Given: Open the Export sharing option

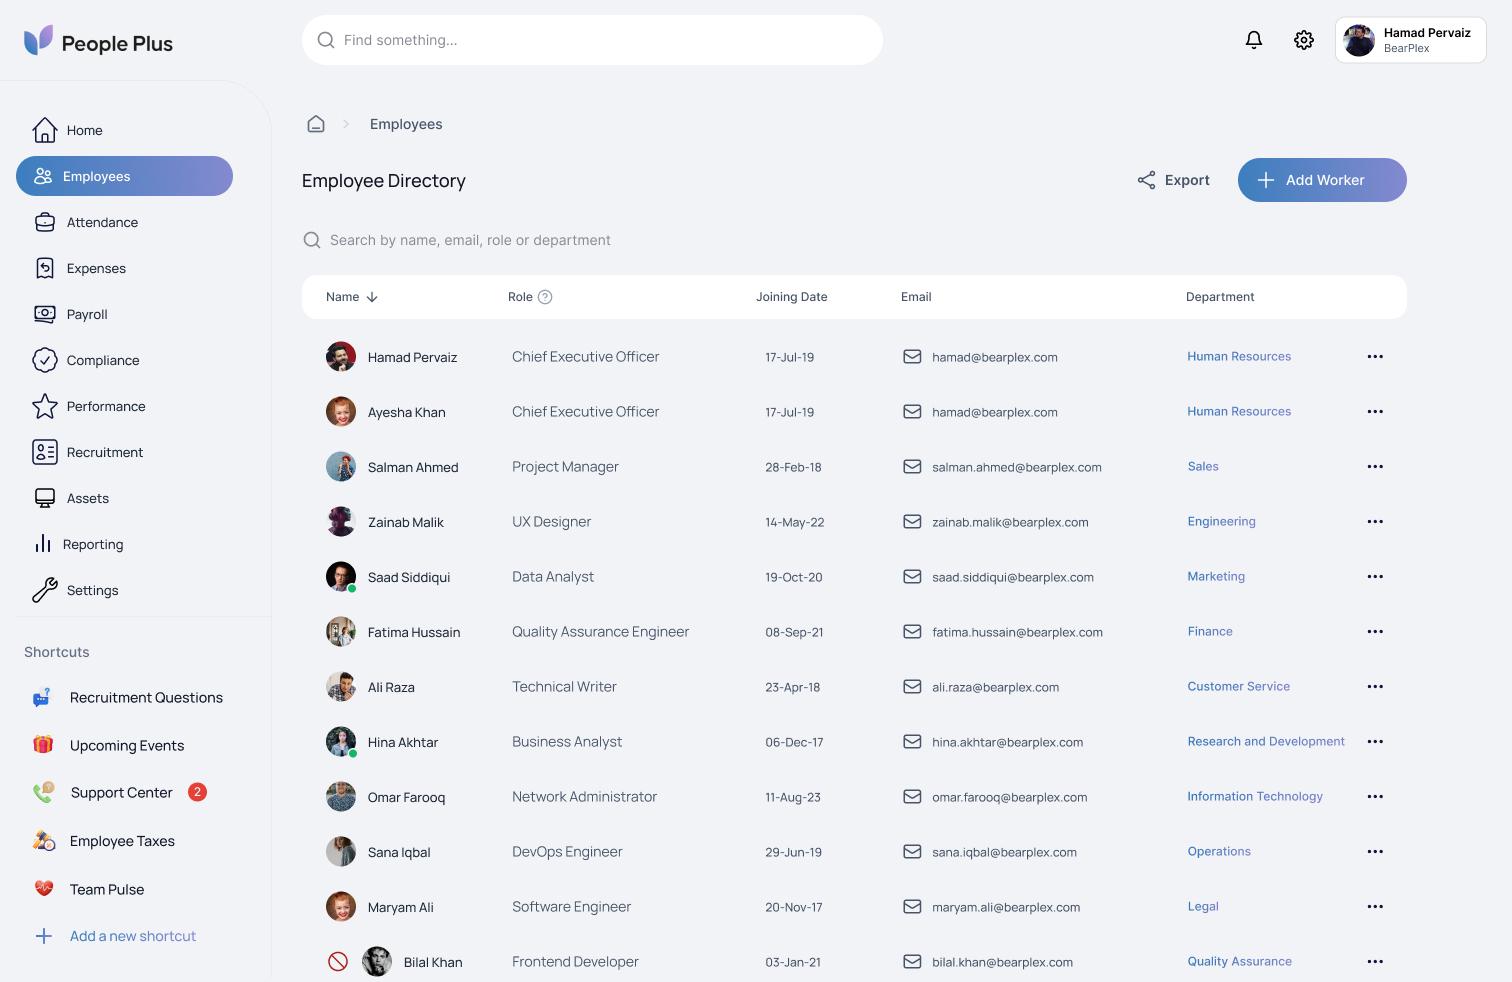Looking at the screenshot, I should click(1173, 180).
